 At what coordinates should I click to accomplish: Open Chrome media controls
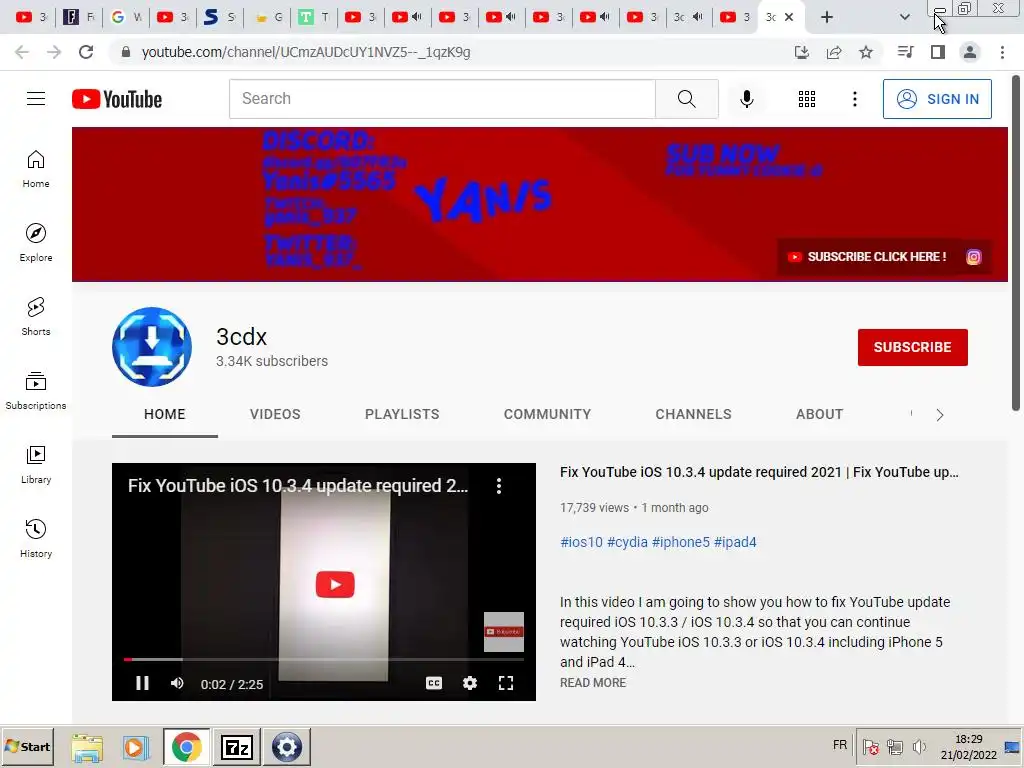tap(905, 52)
